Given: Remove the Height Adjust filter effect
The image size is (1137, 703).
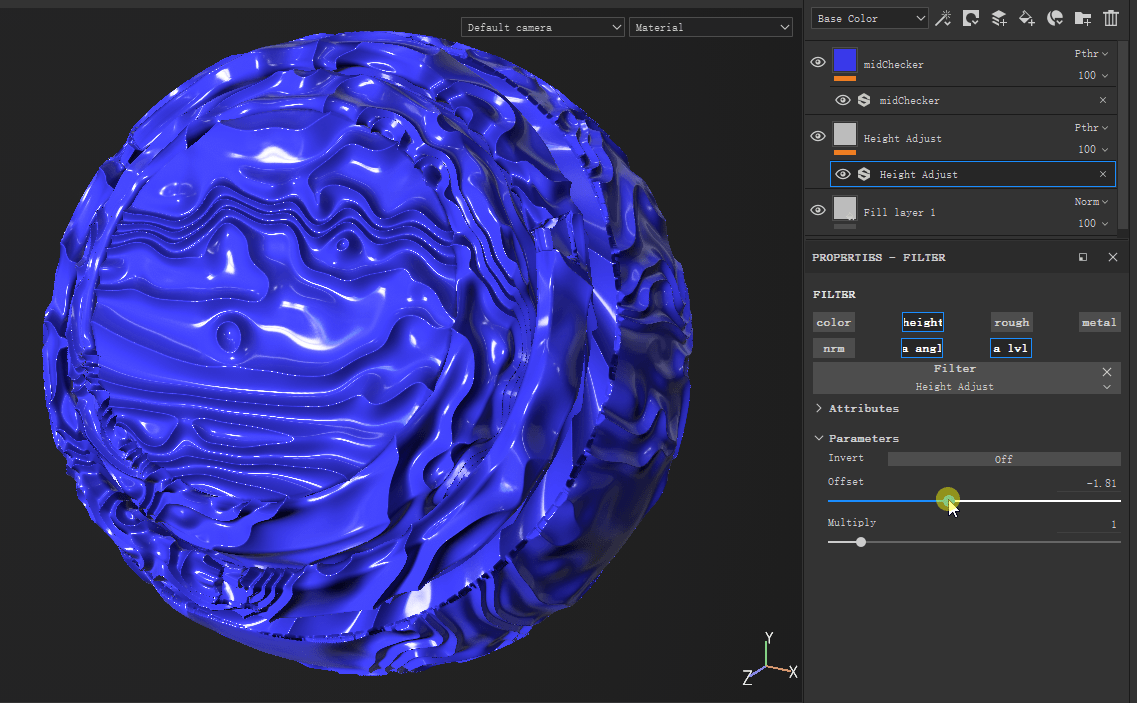Looking at the screenshot, I should (x=1103, y=174).
